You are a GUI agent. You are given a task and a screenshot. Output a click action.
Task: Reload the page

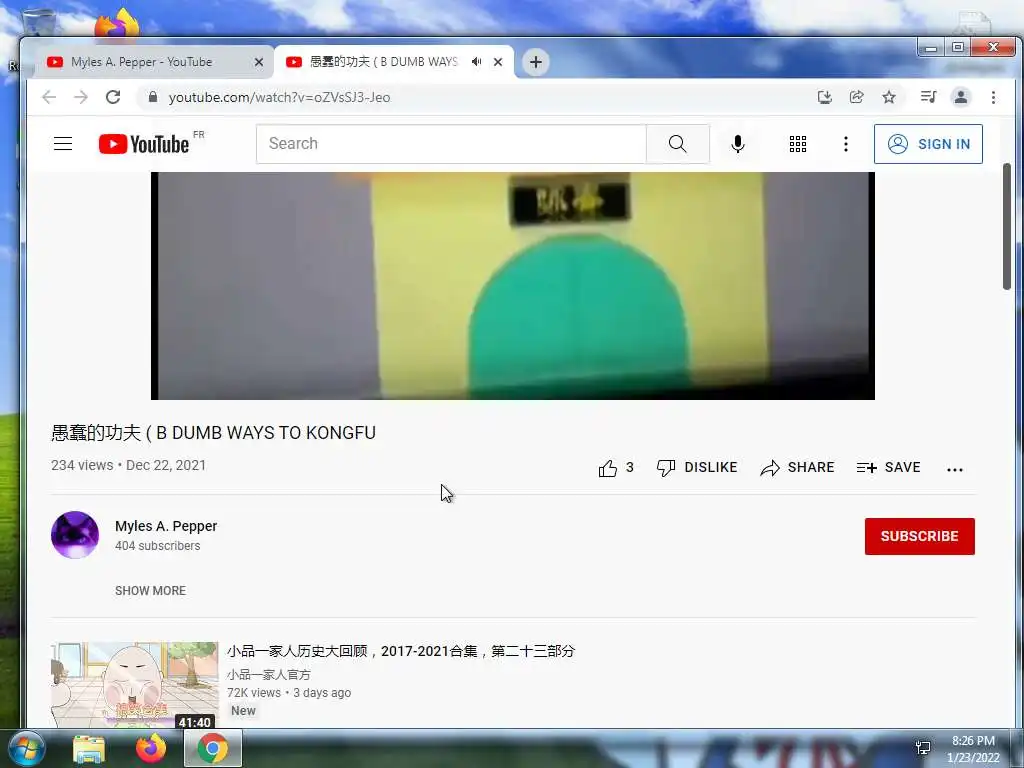(x=113, y=97)
